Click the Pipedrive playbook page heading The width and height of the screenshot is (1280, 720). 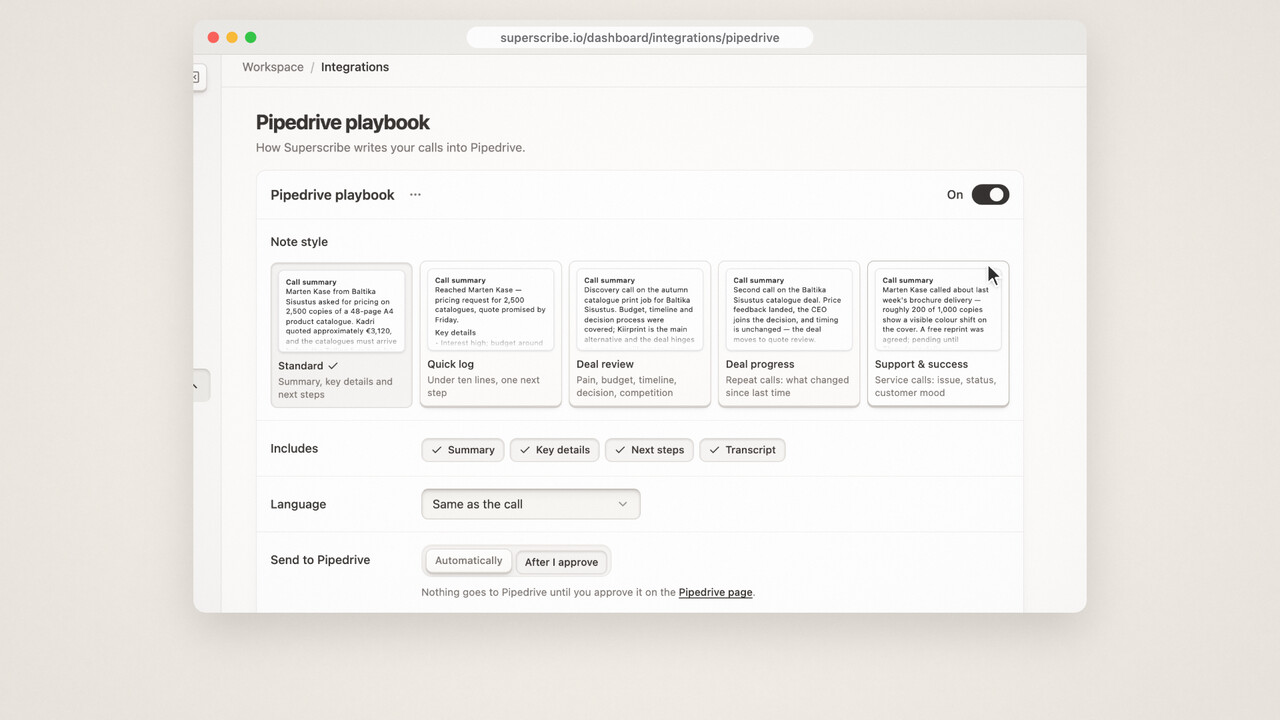[x=343, y=122]
